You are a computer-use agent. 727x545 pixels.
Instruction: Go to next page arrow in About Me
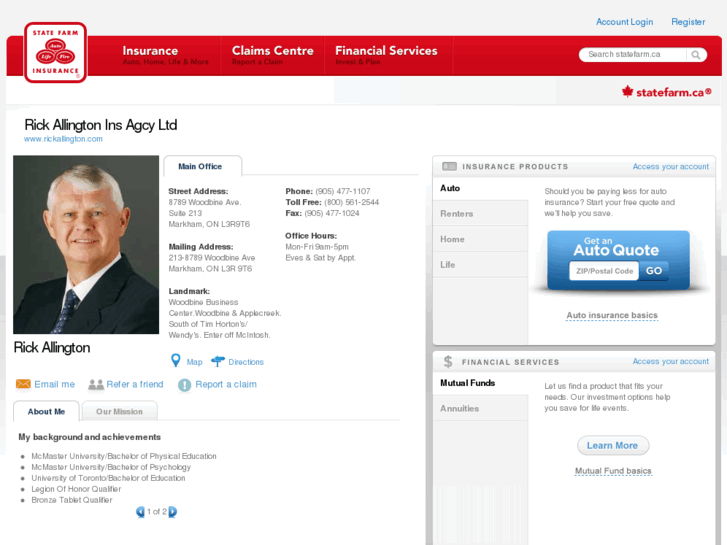(x=172, y=512)
